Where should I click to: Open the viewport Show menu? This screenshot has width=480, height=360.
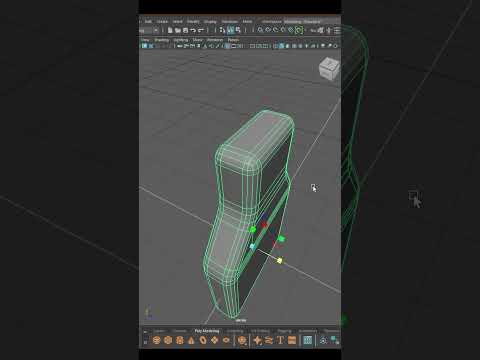[197, 40]
